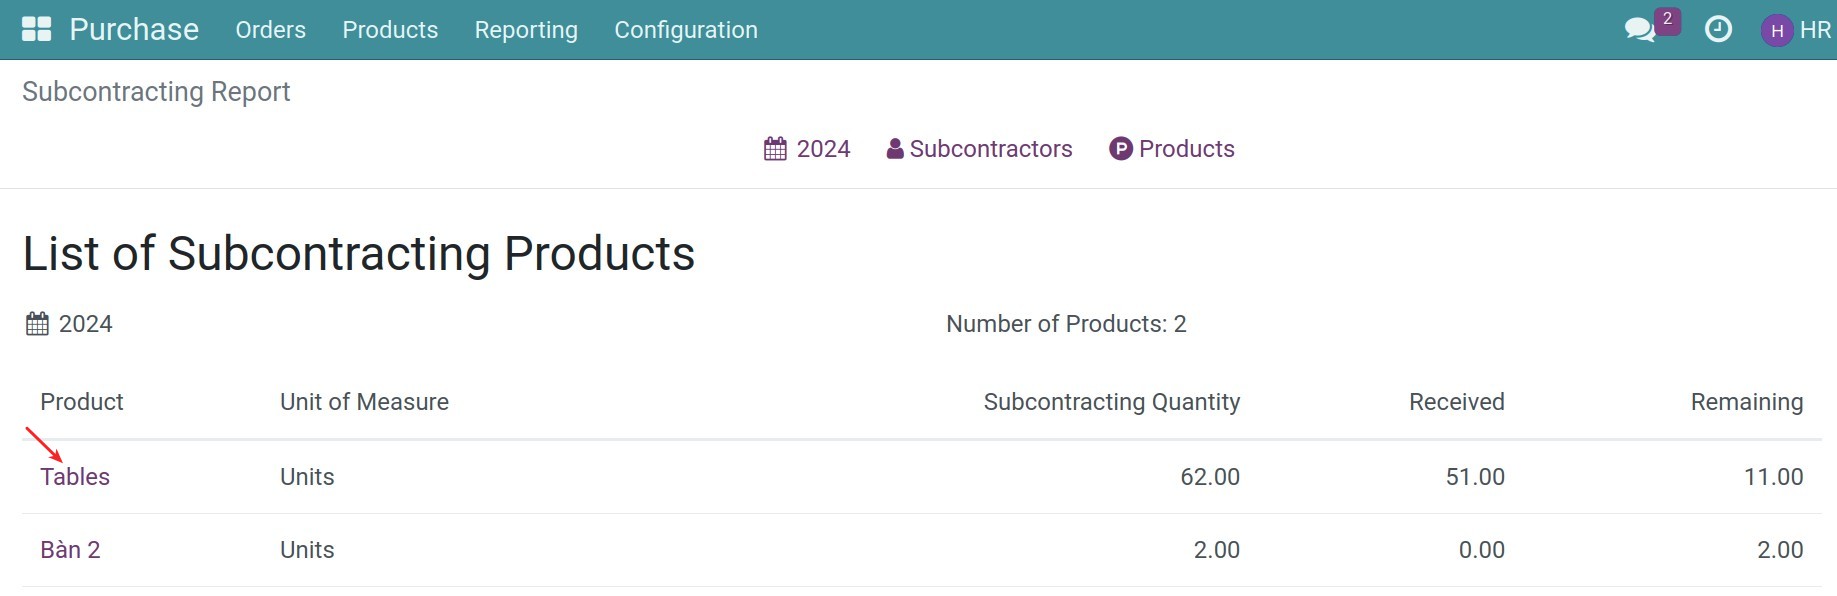Open the Reporting menu
This screenshot has height=596, width=1837.
tap(526, 30)
